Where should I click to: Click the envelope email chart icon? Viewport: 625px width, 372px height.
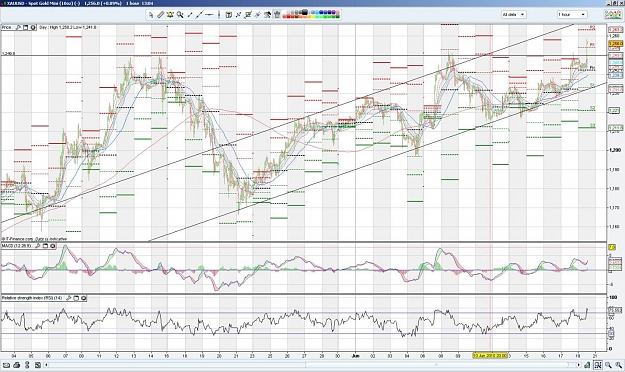[x=6, y=365]
